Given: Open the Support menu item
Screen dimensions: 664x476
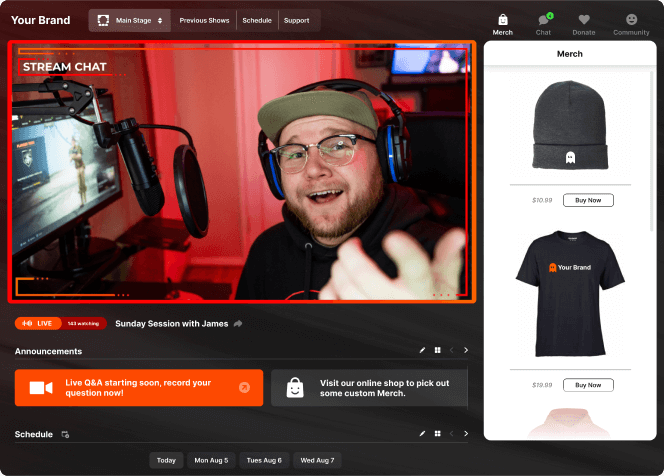Looking at the screenshot, I should tap(296, 20).
